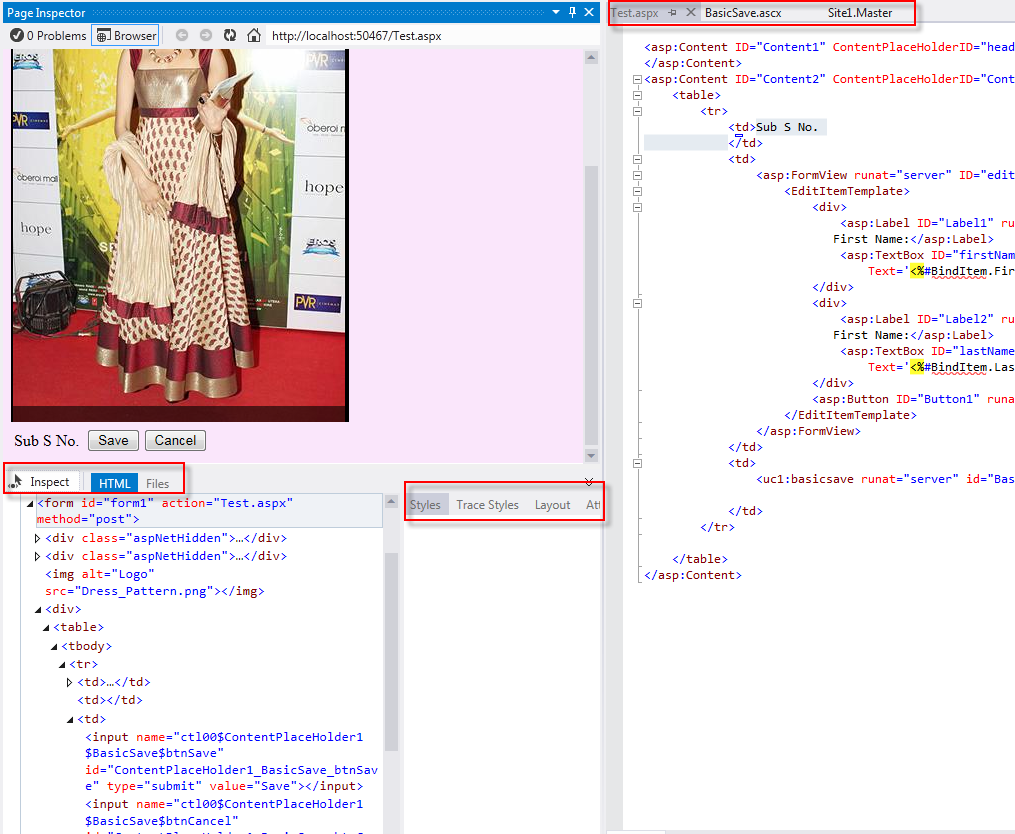The height and width of the screenshot is (834, 1015).
Task: Collapse the last <td> code region
Action: [x=637, y=463]
